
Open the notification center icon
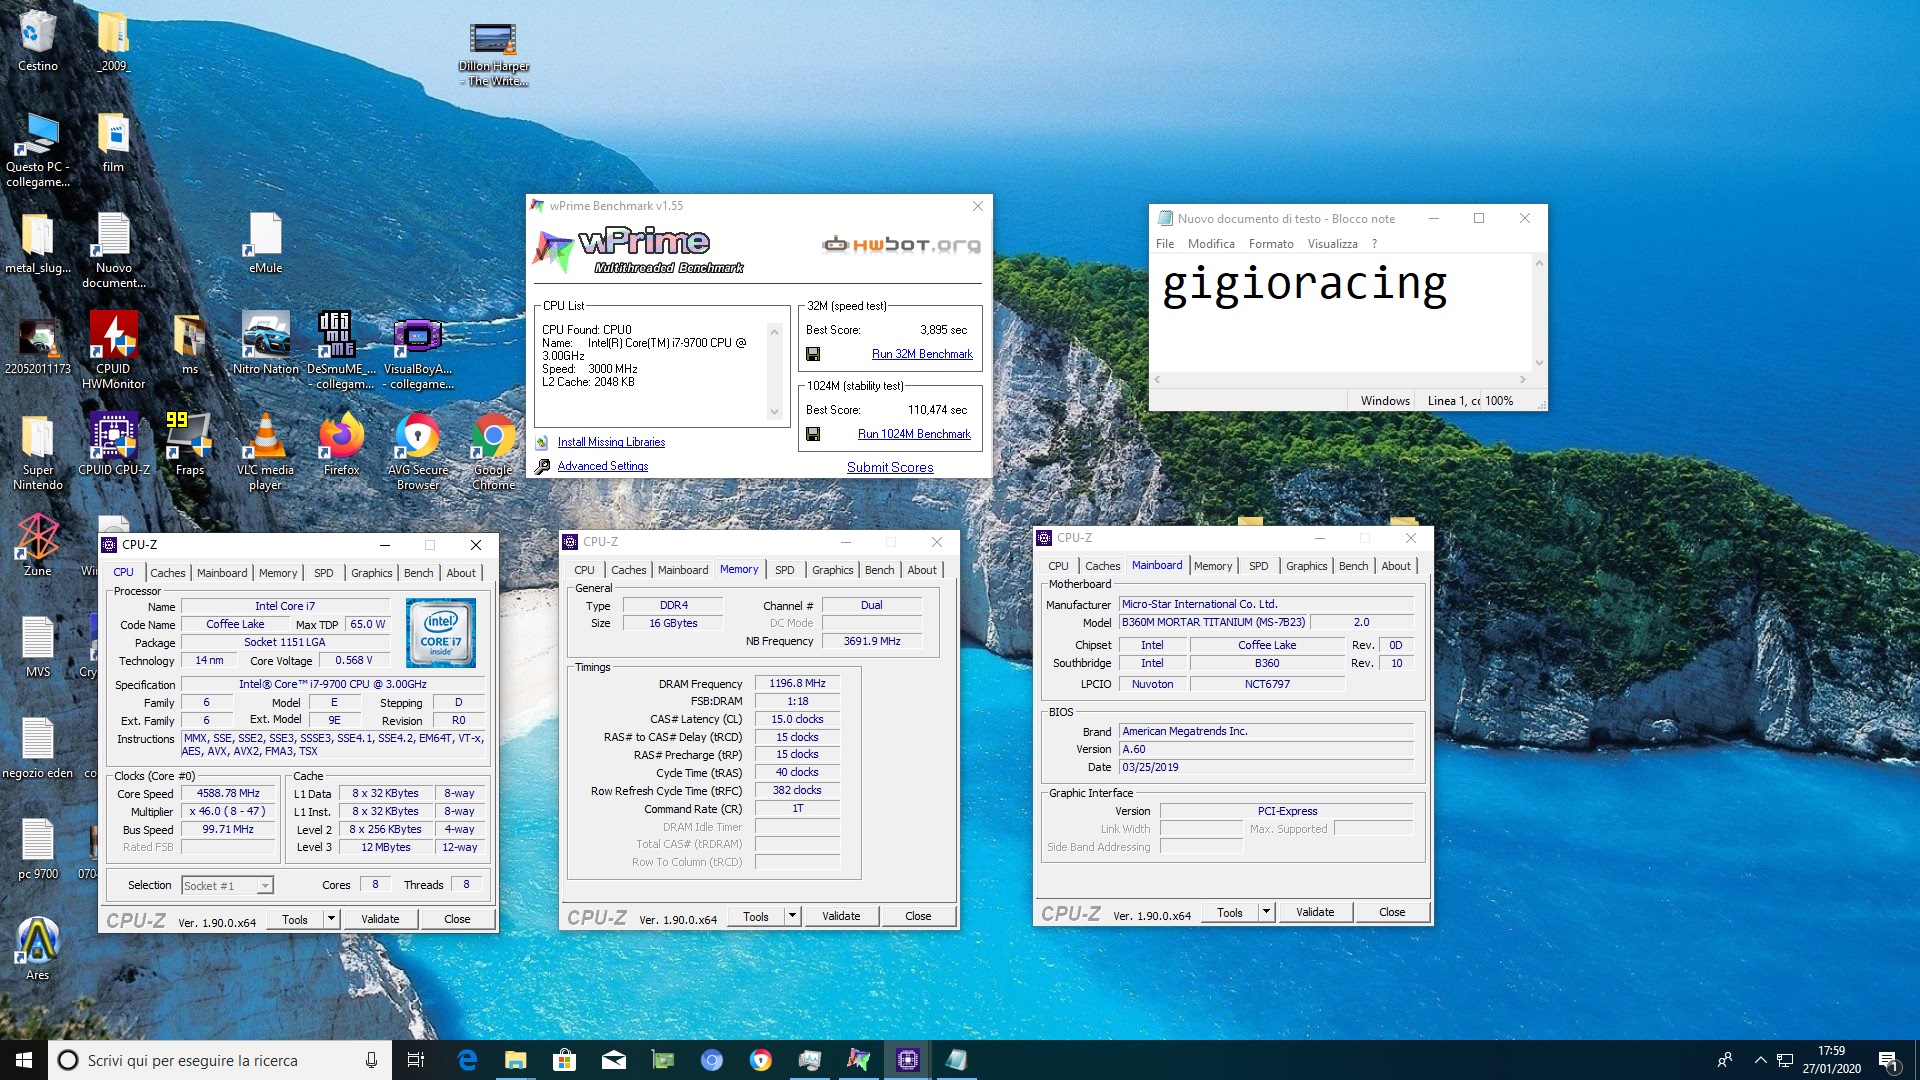coord(1888,1060)
